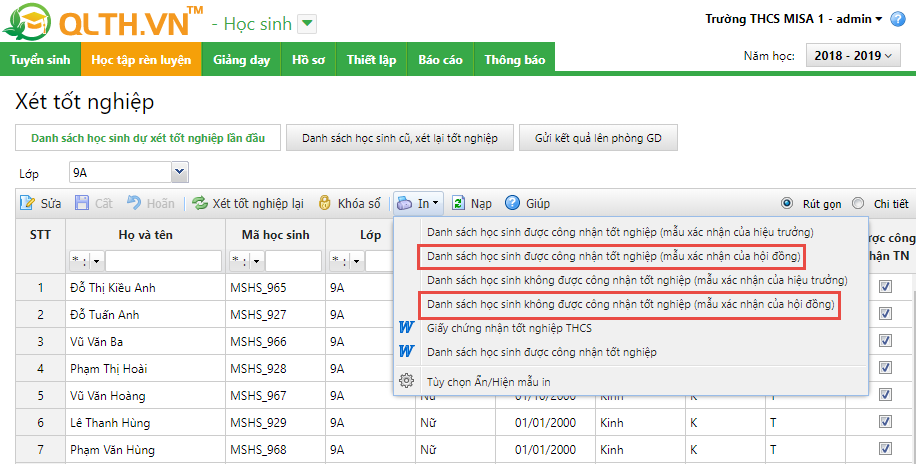
Task: Choose công nhận tốt nghiệp list (mẫu hiệu trưởng)
Action: (x=620, y=232)
